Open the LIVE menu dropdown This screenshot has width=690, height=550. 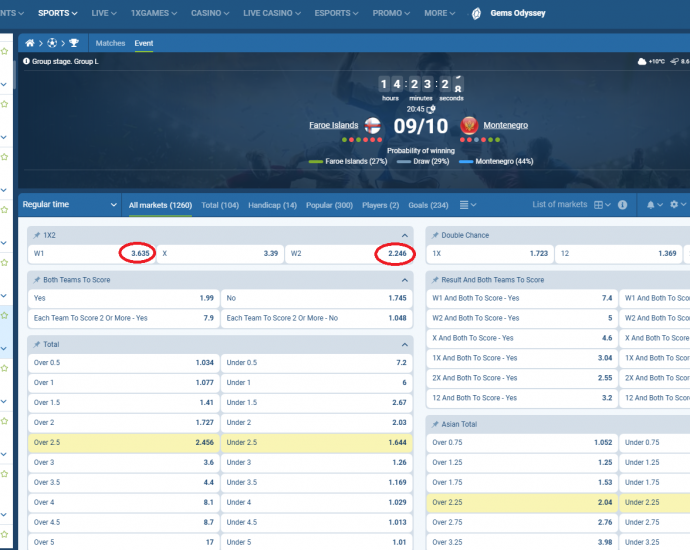104,13
